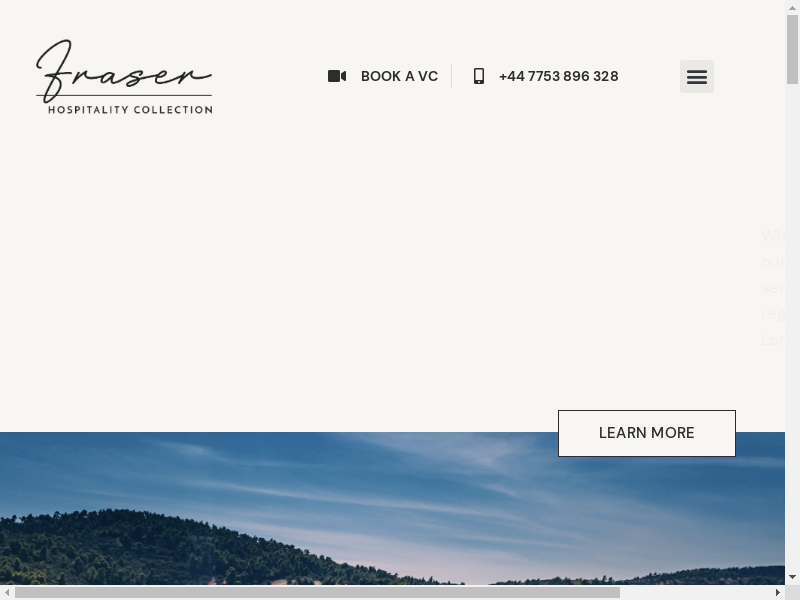Click the forested hill in the hero image
Screen dimensions: 800x600
click(x=153, y=548)
